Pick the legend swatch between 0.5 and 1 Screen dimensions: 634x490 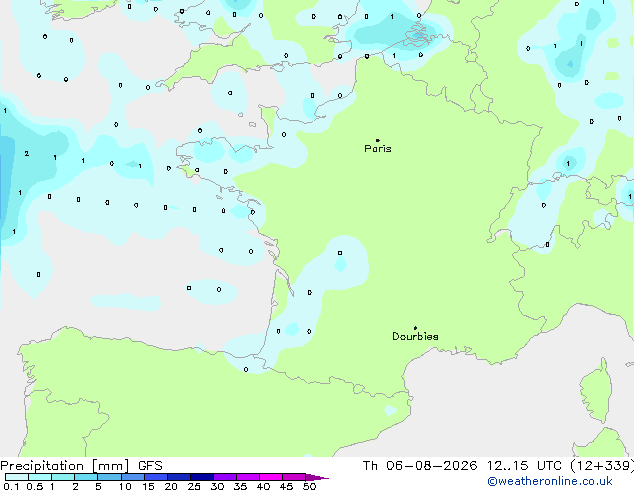(x=40, y=477)
